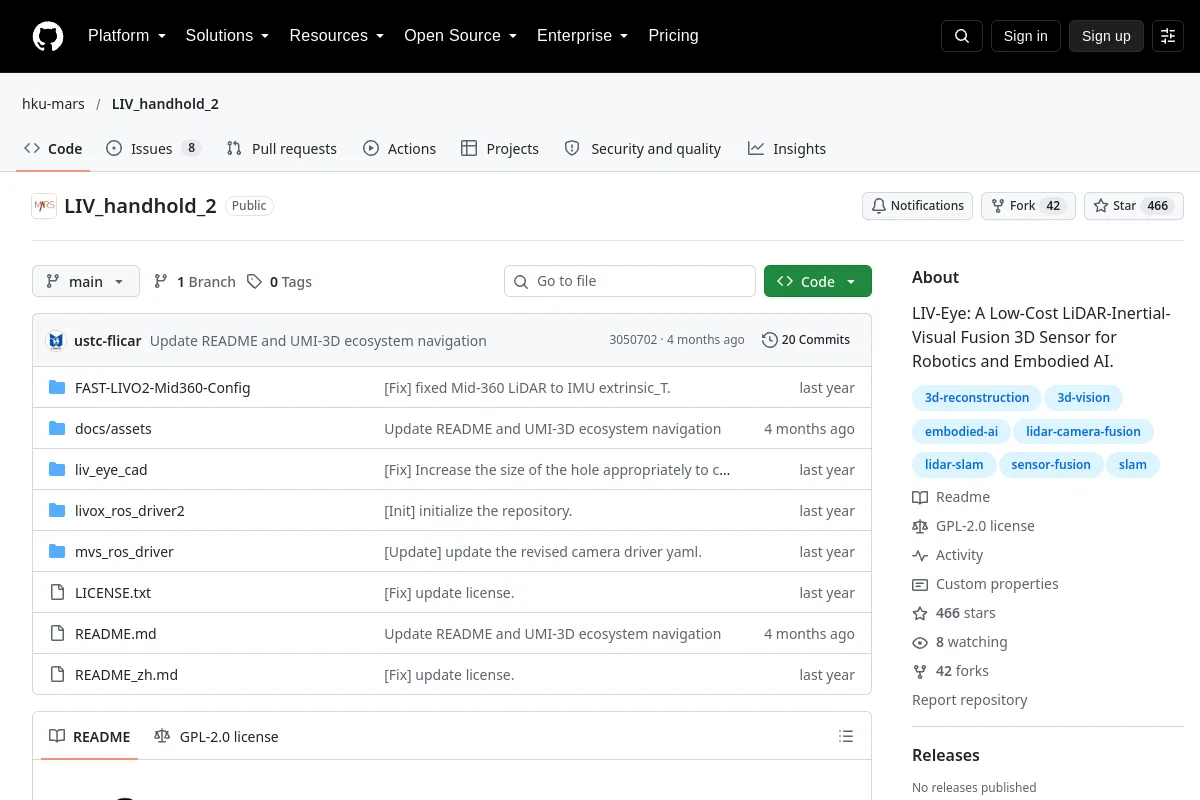Open the Actions tab
Viewport: 1200px width, 800px height.
(x=400, y=149)
